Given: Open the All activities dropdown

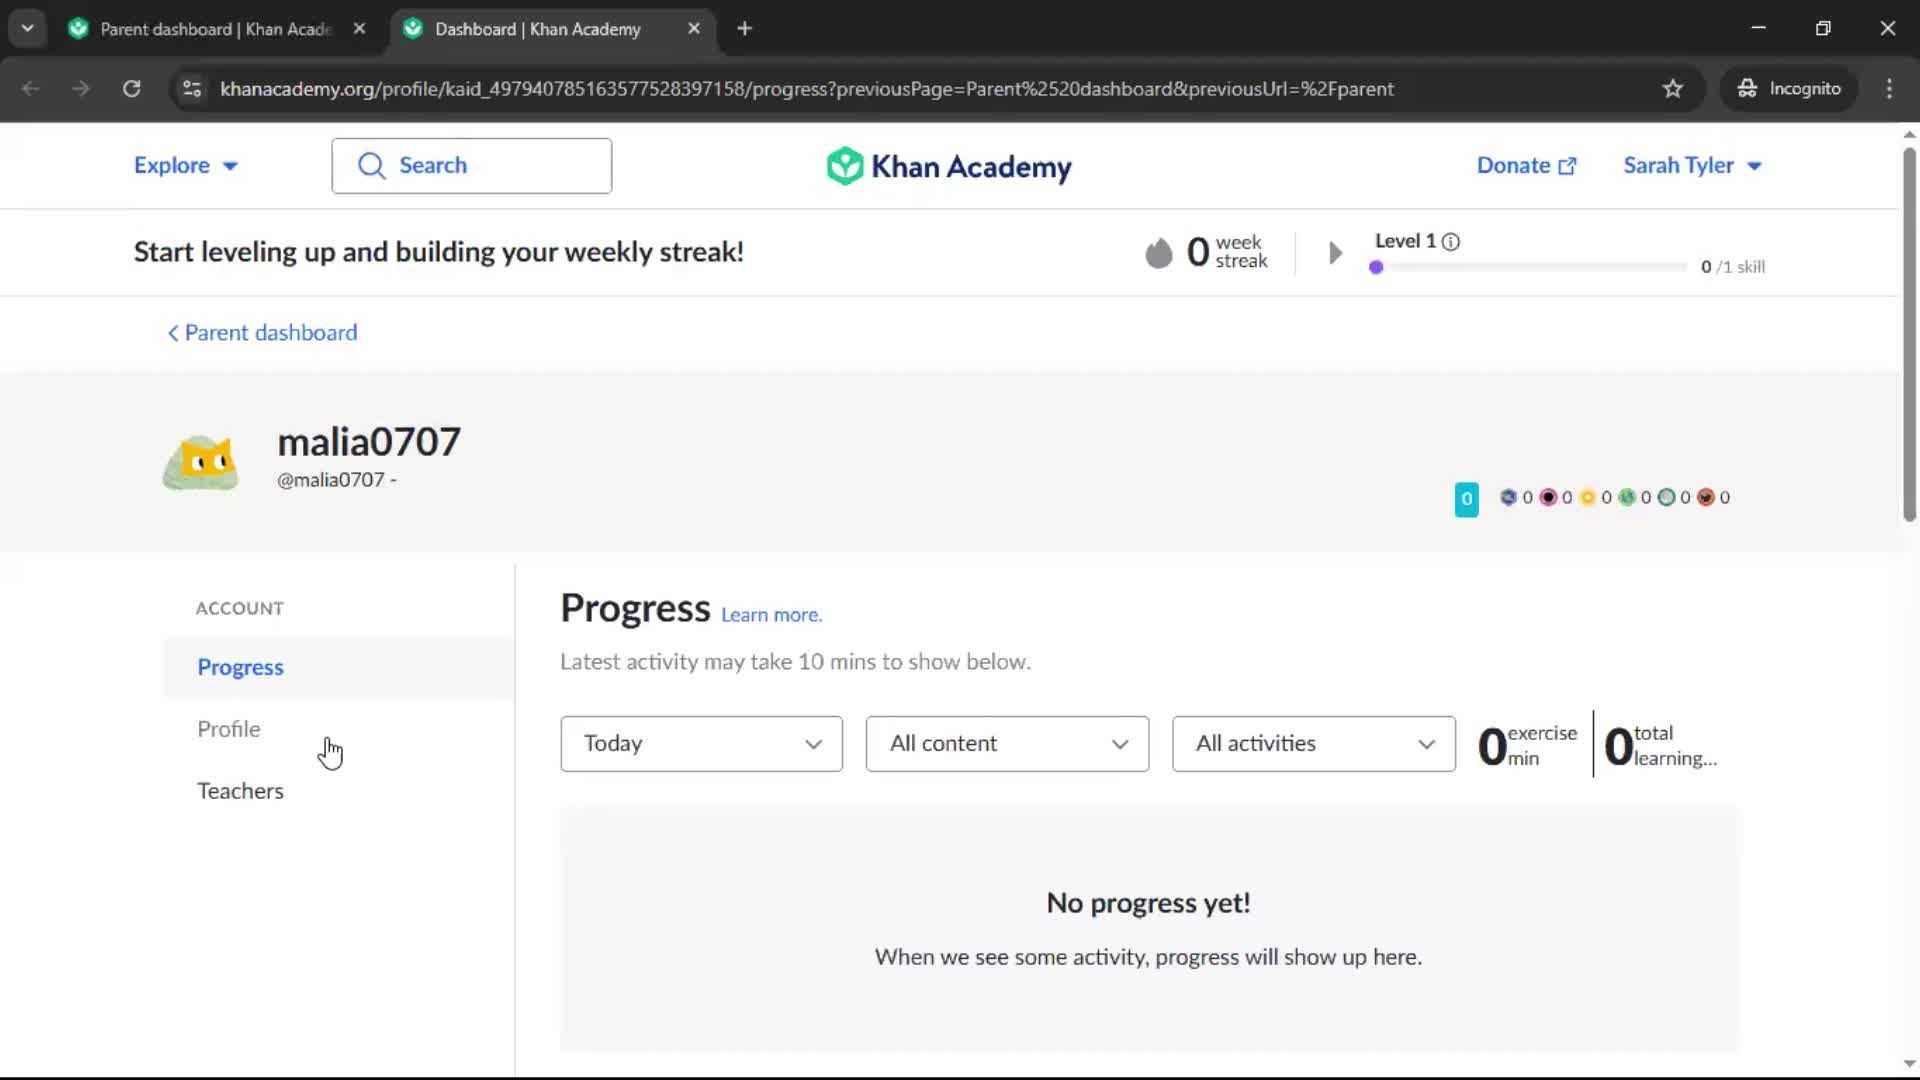Looking at the screenshot, I should click(1313, 744).
